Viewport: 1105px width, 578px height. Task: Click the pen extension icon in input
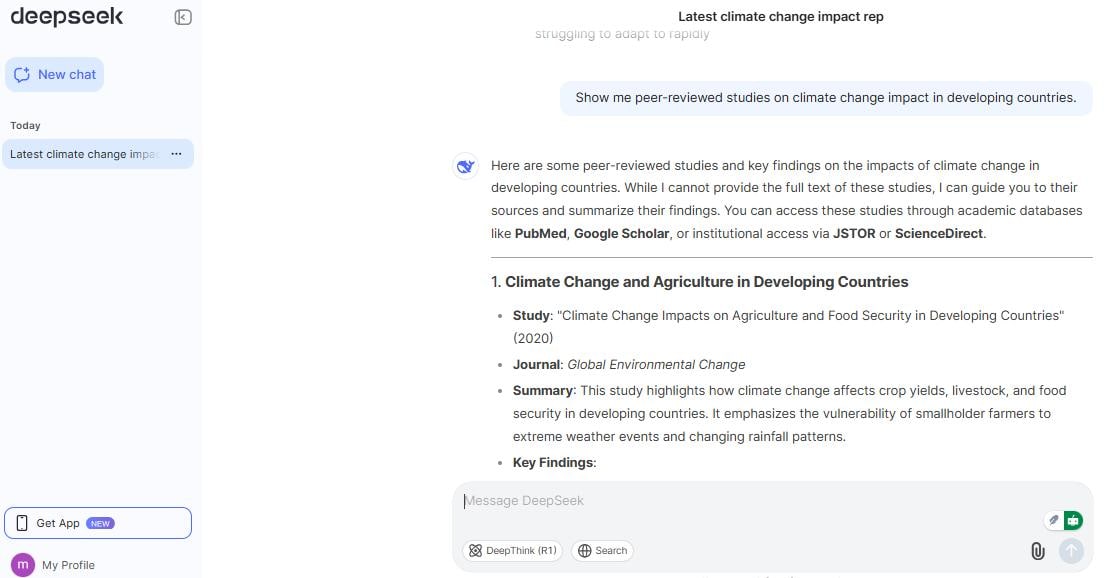click(x=1054, y=520)
